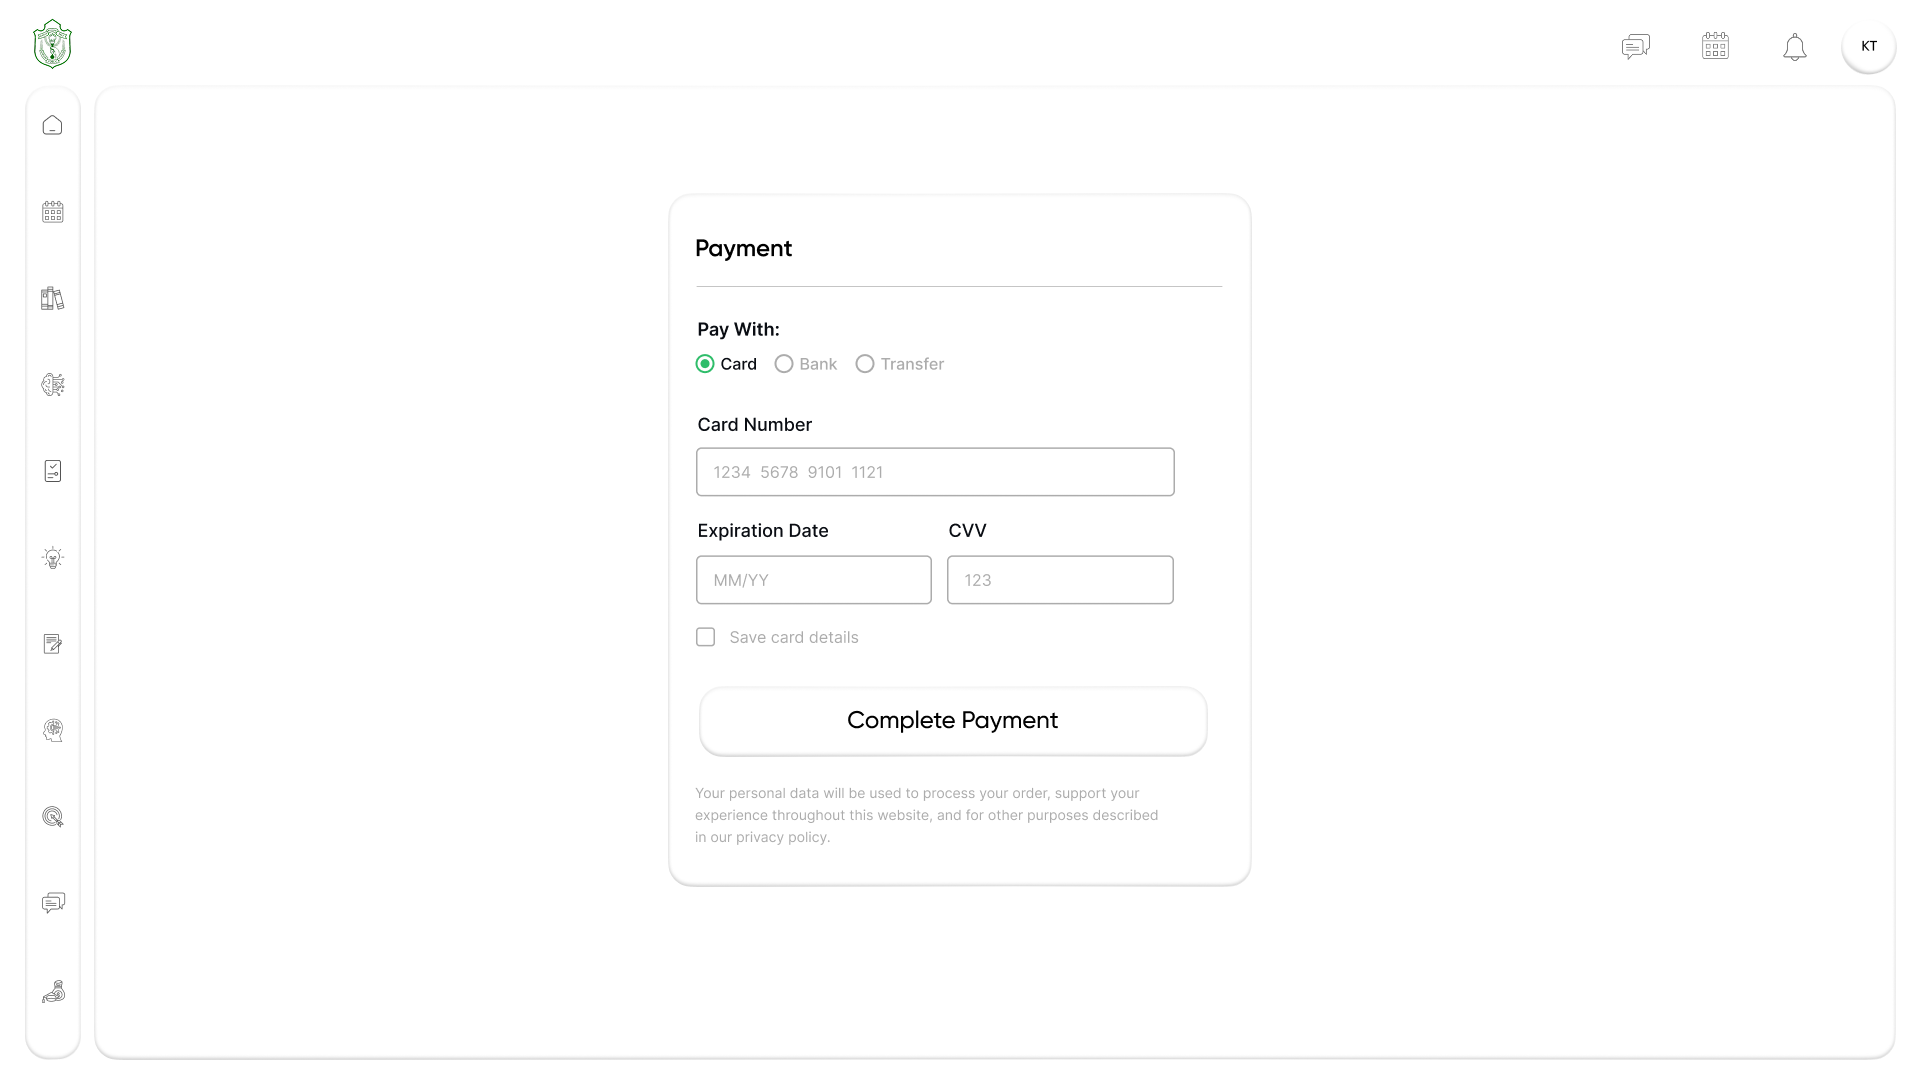Open the ideas lightbulb section
This screenshot has width=1920, height=1080.
[x=52, y=557]
